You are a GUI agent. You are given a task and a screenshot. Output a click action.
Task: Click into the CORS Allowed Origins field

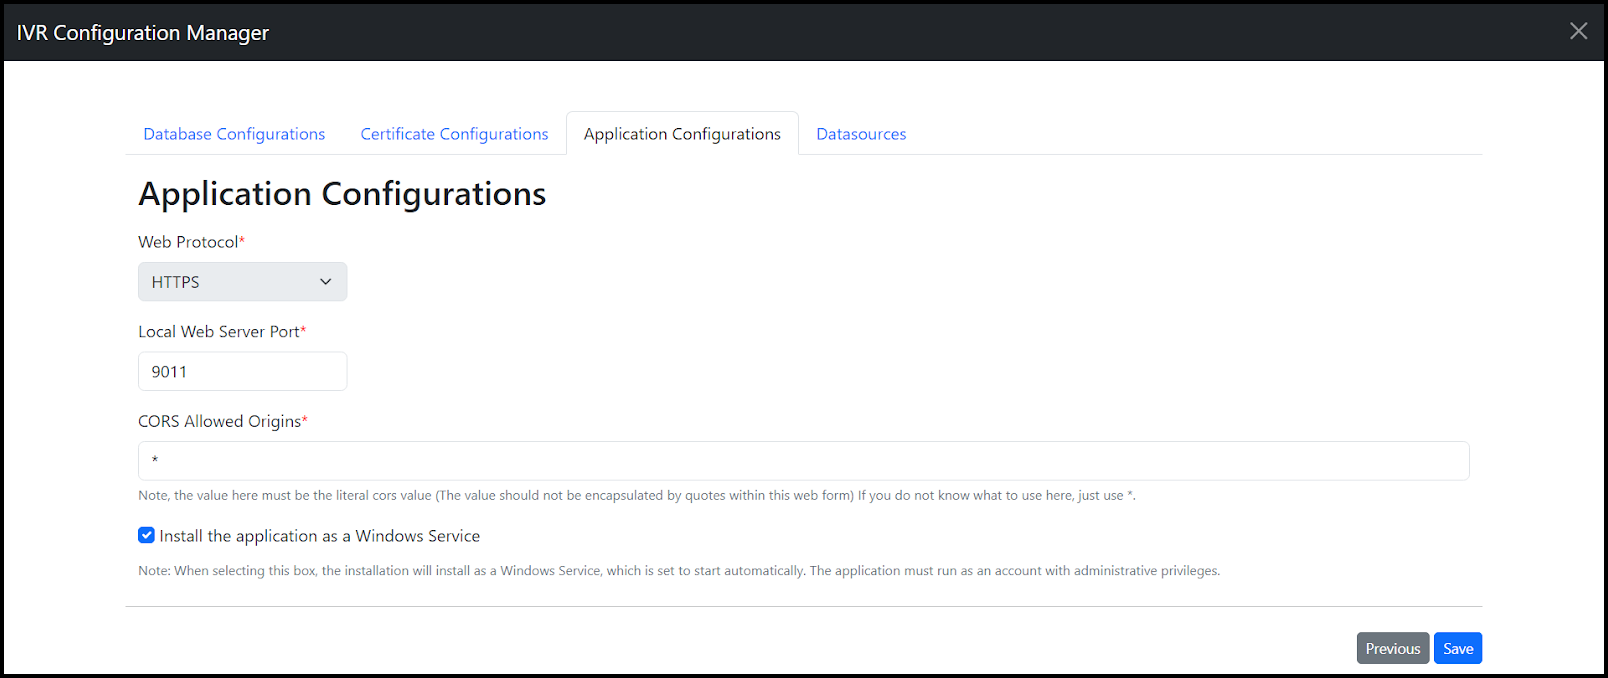pos(803,461)
